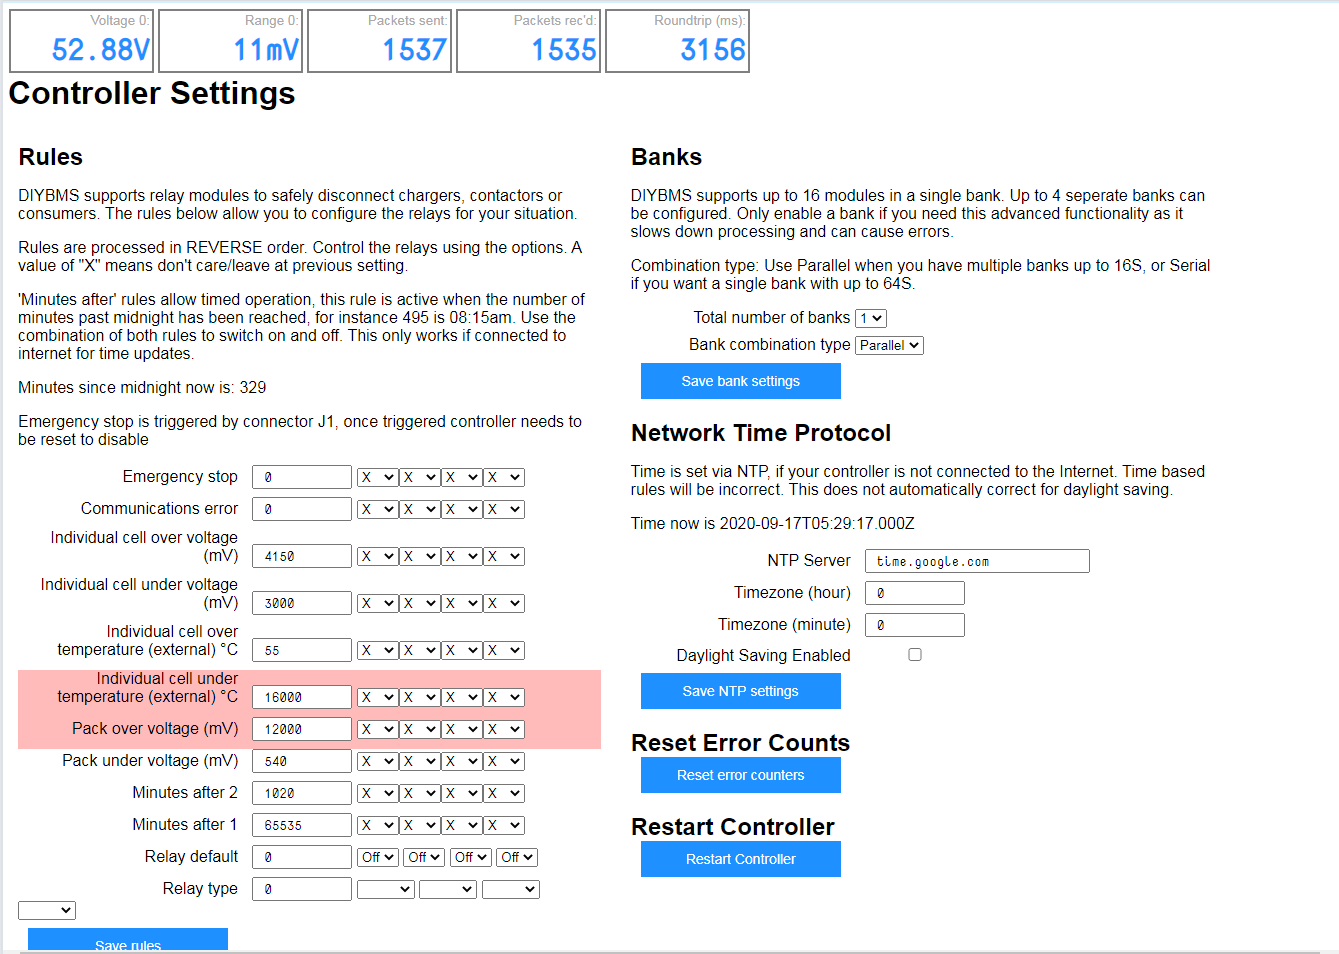This screenshot has height=954, width=1339.
Task: Open the fourth Off dropdown for Relay default
Action: click(517, 858)
